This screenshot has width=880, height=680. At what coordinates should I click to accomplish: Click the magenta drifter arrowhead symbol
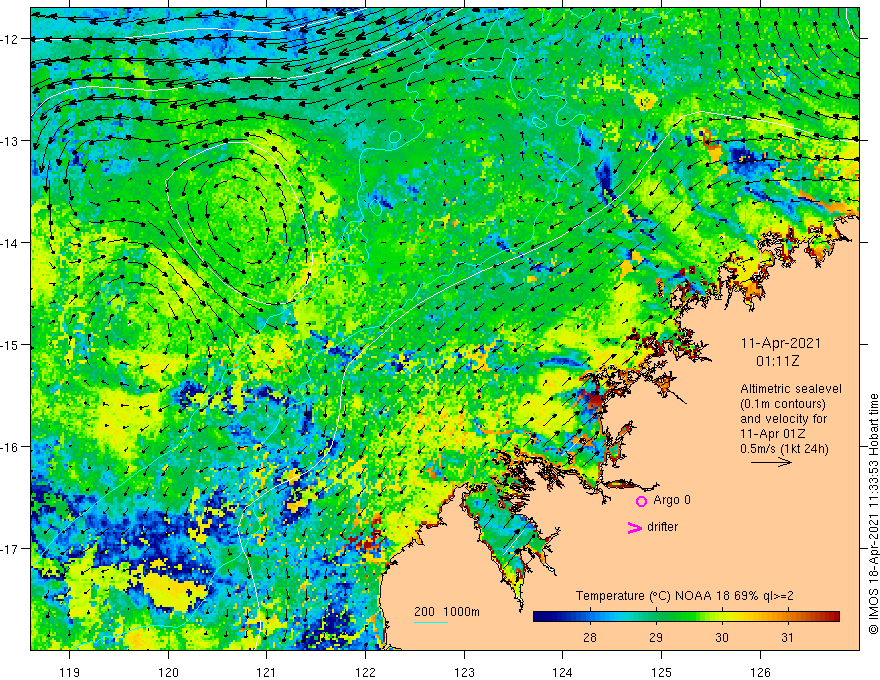pyautogui.click(x=635, y=527)
